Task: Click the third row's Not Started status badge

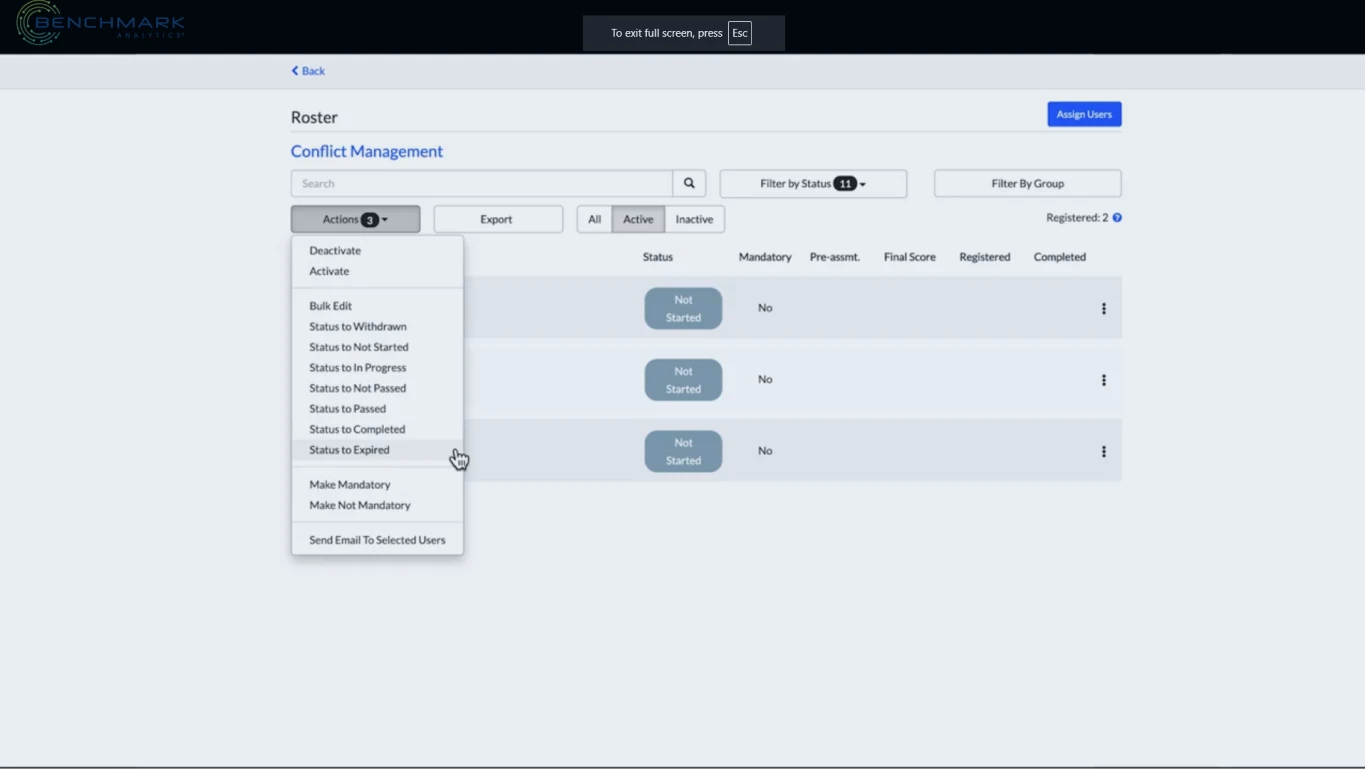Action: [683, 452]
